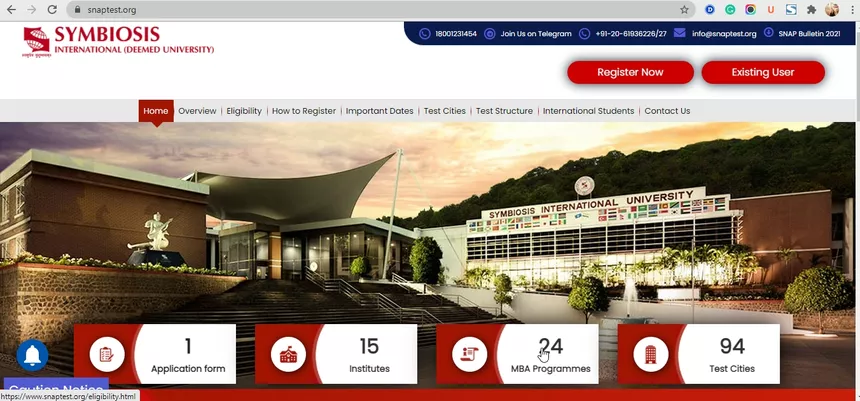Screen dimensions: 860x401
Task: Open the Test Structure nav item
Action: (504, 111)
